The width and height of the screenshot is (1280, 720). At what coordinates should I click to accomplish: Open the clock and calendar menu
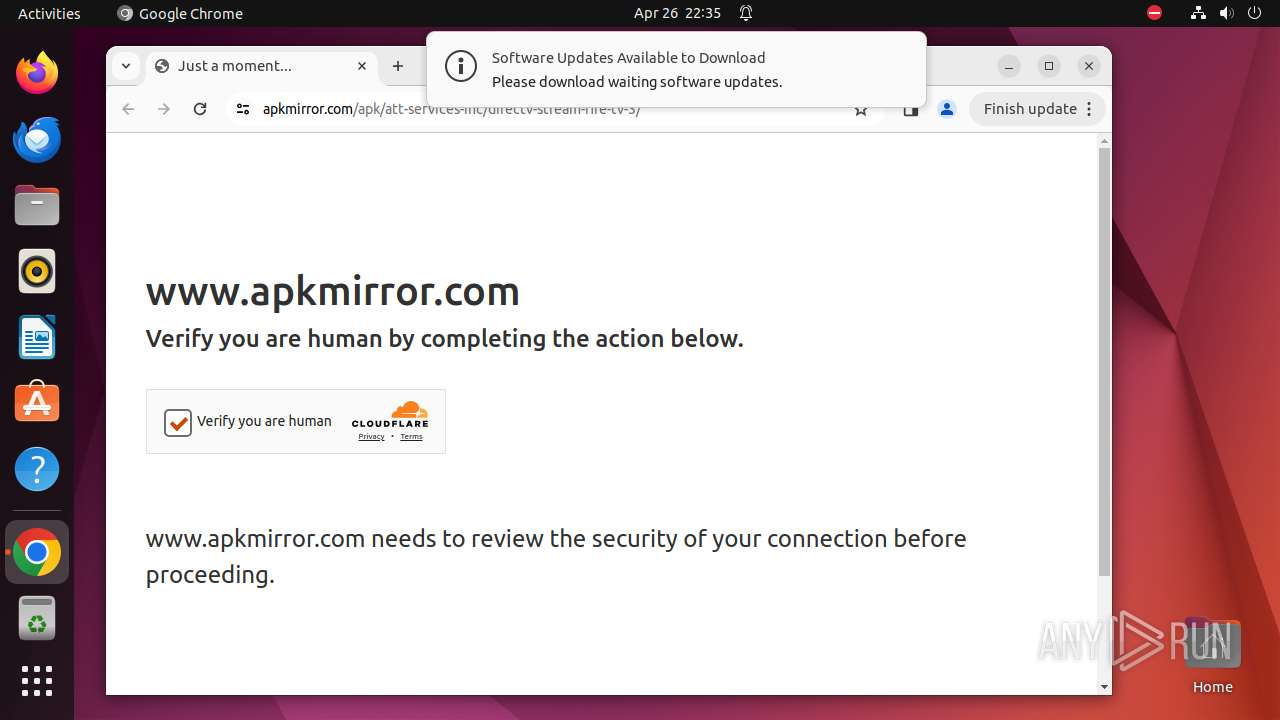pos(677,13)
